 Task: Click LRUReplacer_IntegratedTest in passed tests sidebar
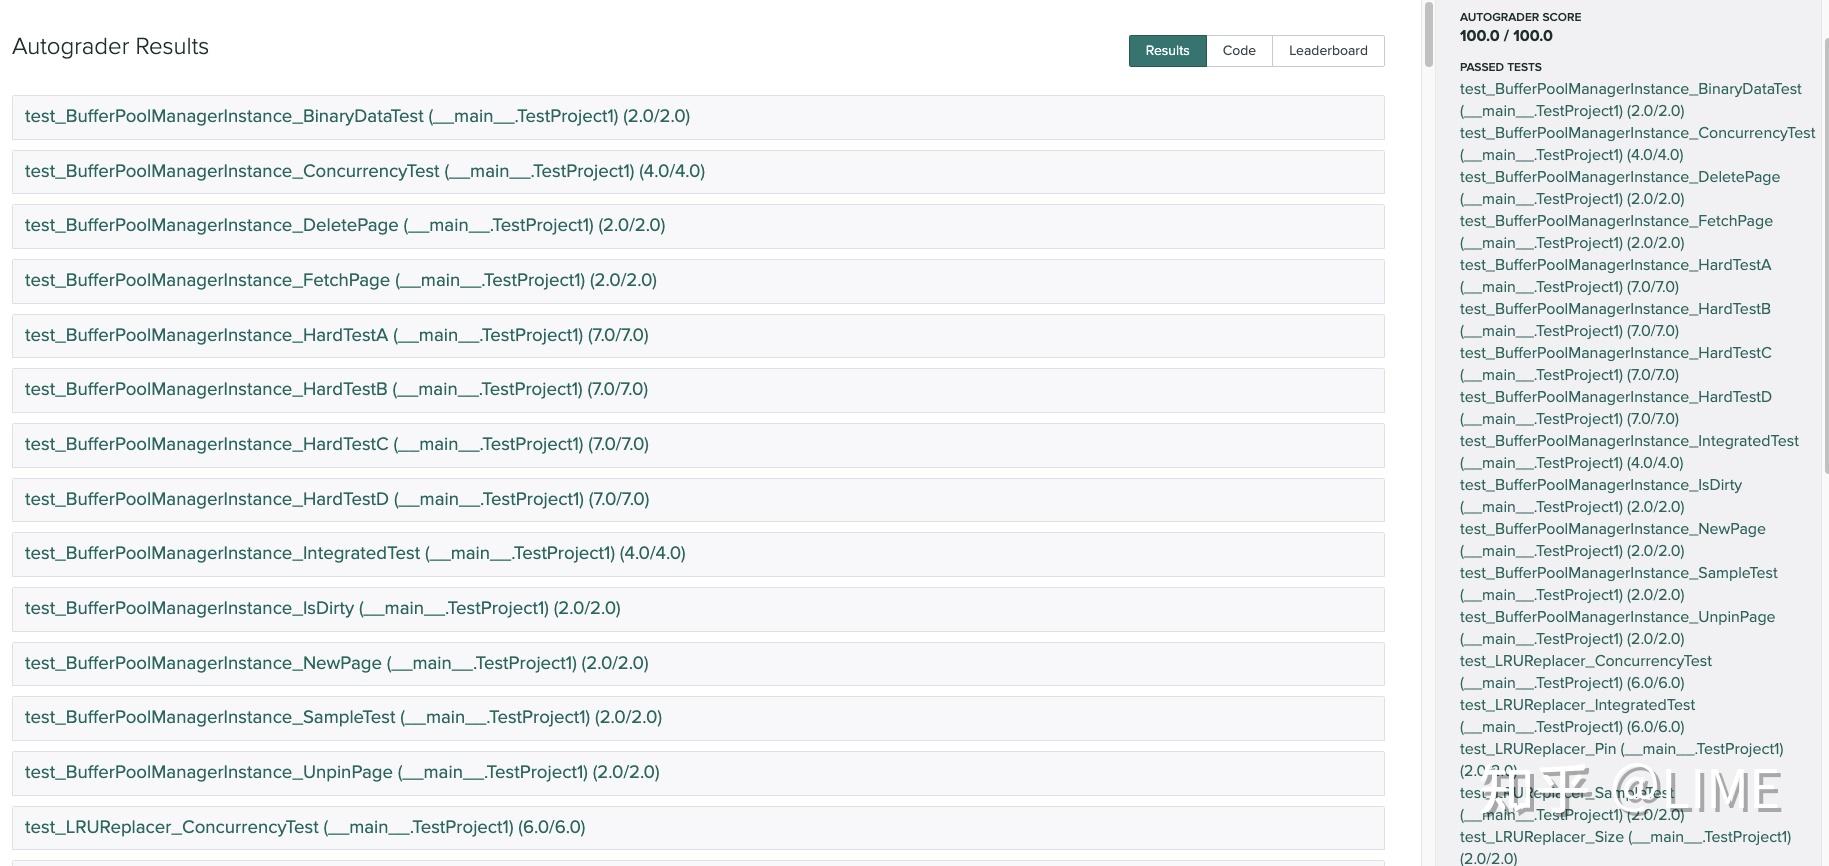(1577, 716)
